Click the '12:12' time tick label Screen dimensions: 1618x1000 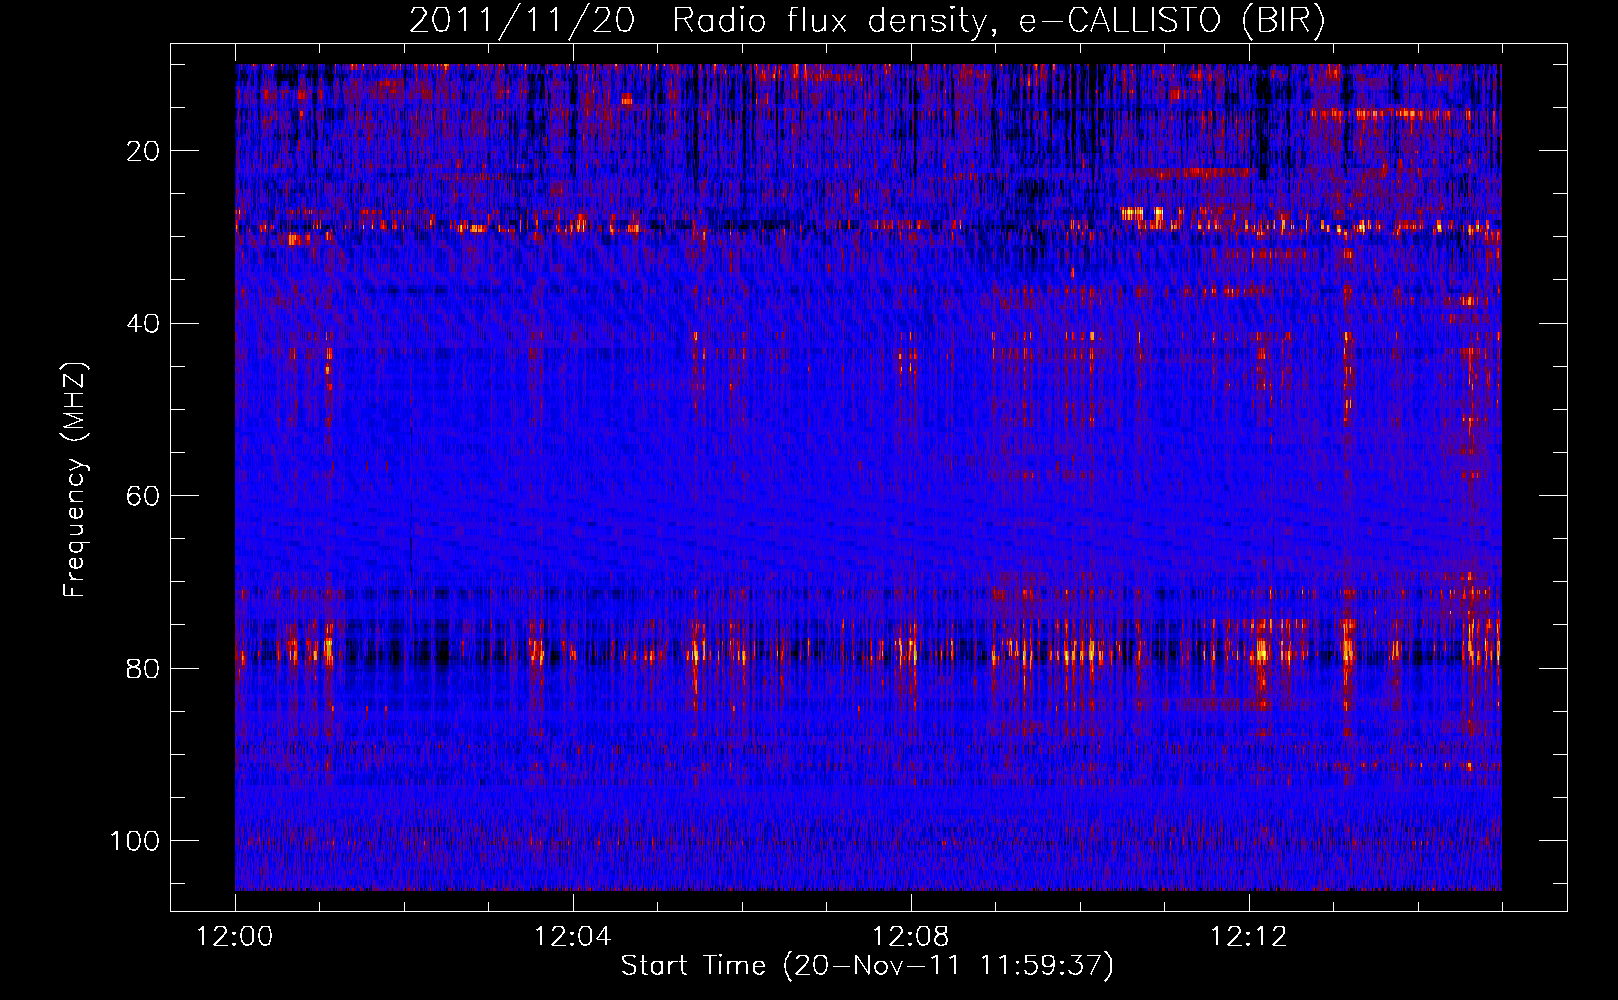point(1249,937)
